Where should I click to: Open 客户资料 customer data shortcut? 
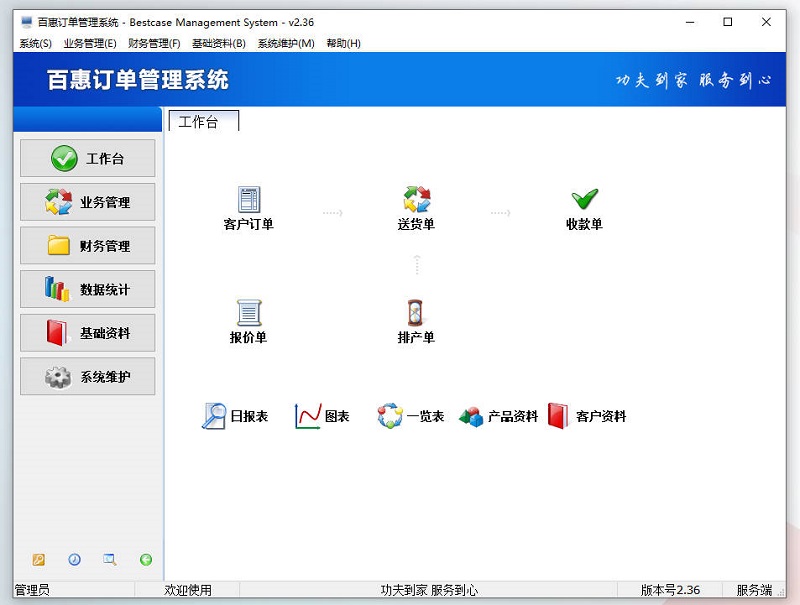(587, 416)
